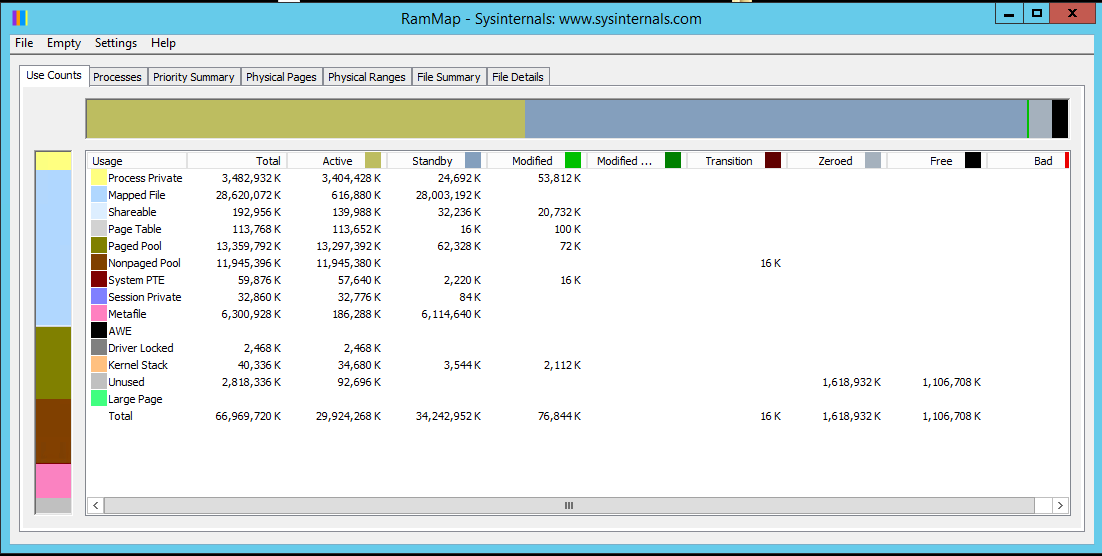Image resolution: width=1102 pixels, height=556 pixels.
Task: Switch to the Use Counts tab
Action: 54,75
